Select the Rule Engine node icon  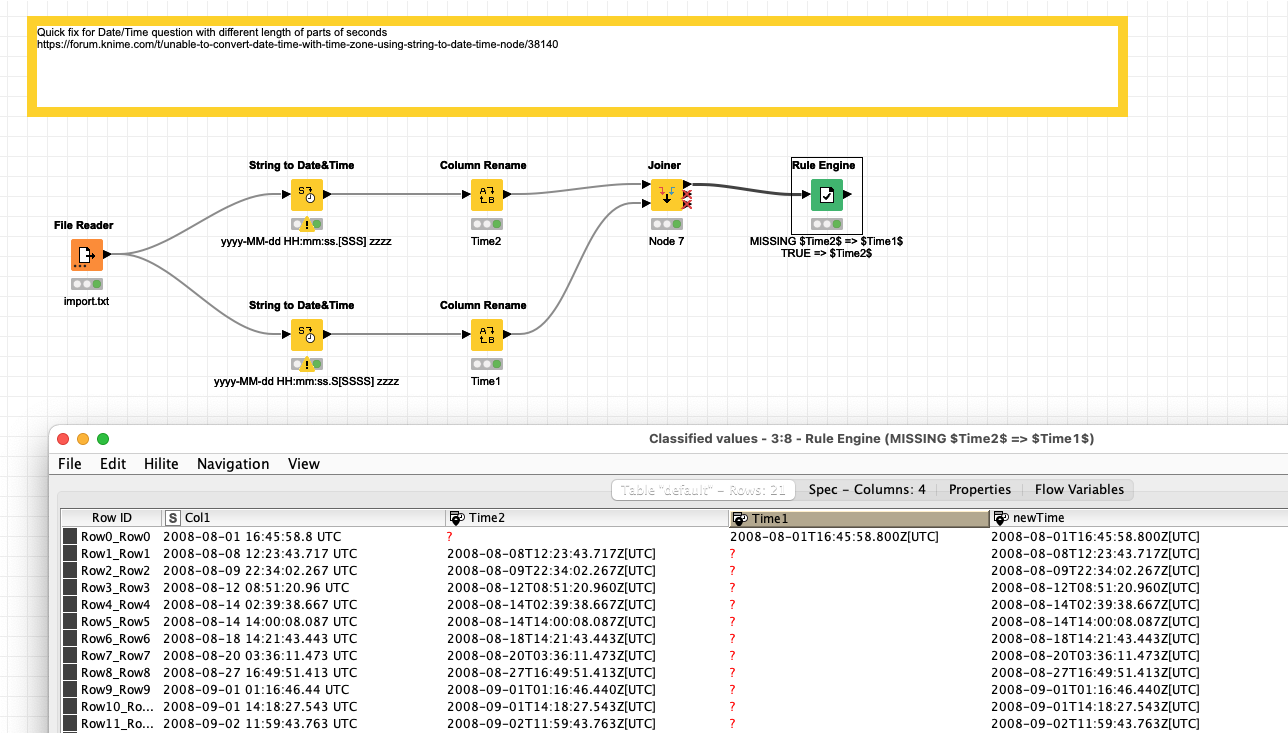(827, 195)
